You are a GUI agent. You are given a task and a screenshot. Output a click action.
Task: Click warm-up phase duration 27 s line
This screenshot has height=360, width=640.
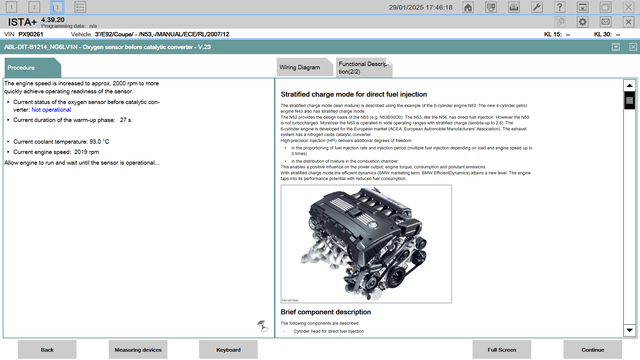click(72, 120)
